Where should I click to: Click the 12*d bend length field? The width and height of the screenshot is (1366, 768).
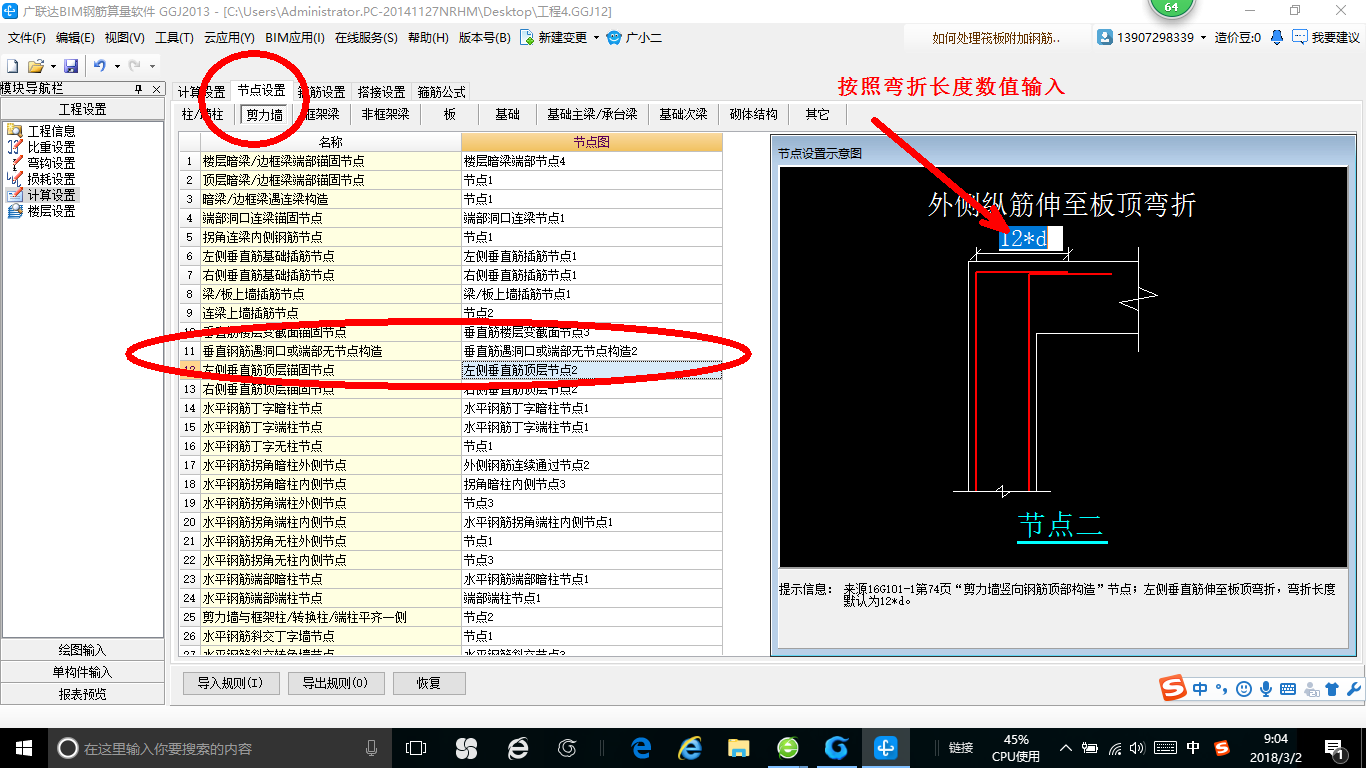pyautogui.click(x=1030, y=239)
